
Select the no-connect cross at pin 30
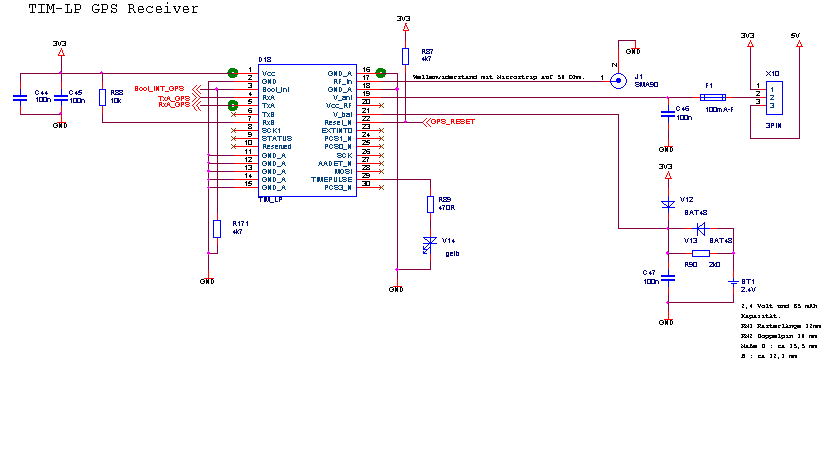tap(381, 187)
